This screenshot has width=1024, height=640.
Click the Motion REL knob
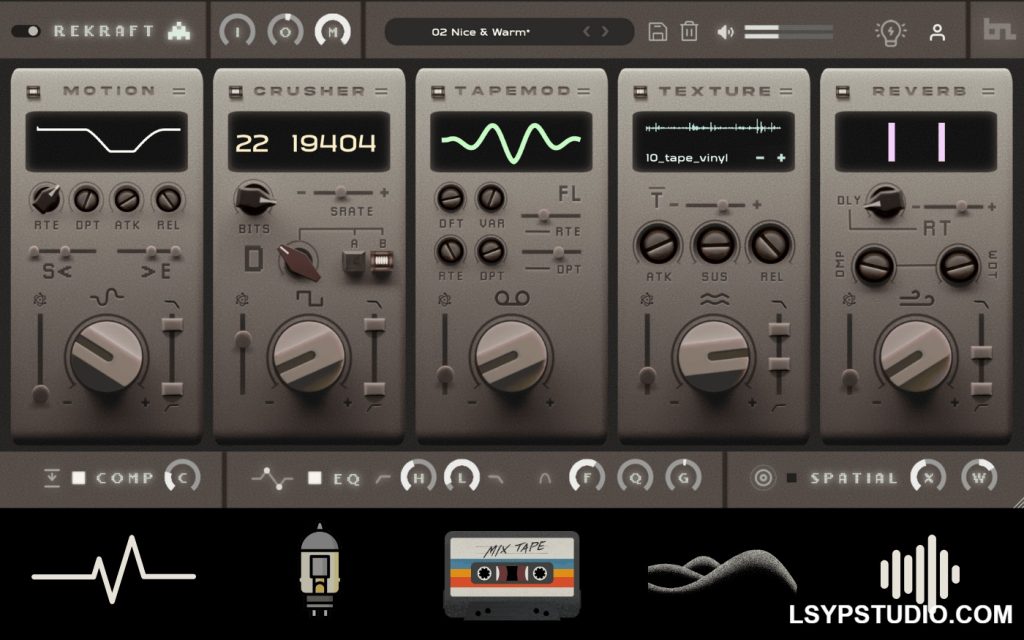tap(168, 199)
